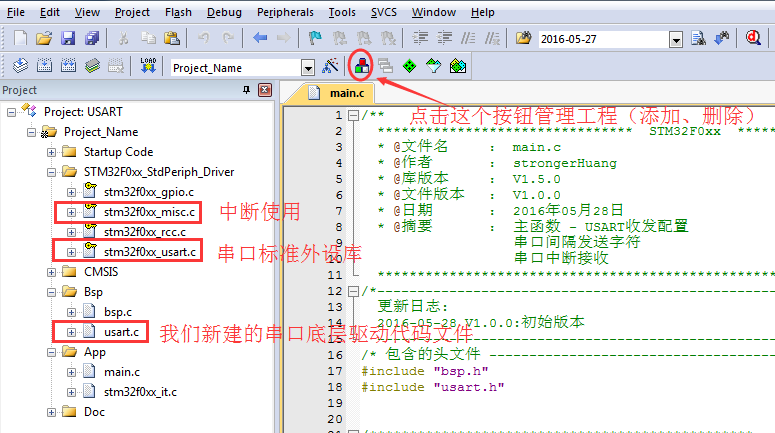Click the Manage Run-Time Environment green diamond icon
This screenshot has height=433, width=775.
410,66
